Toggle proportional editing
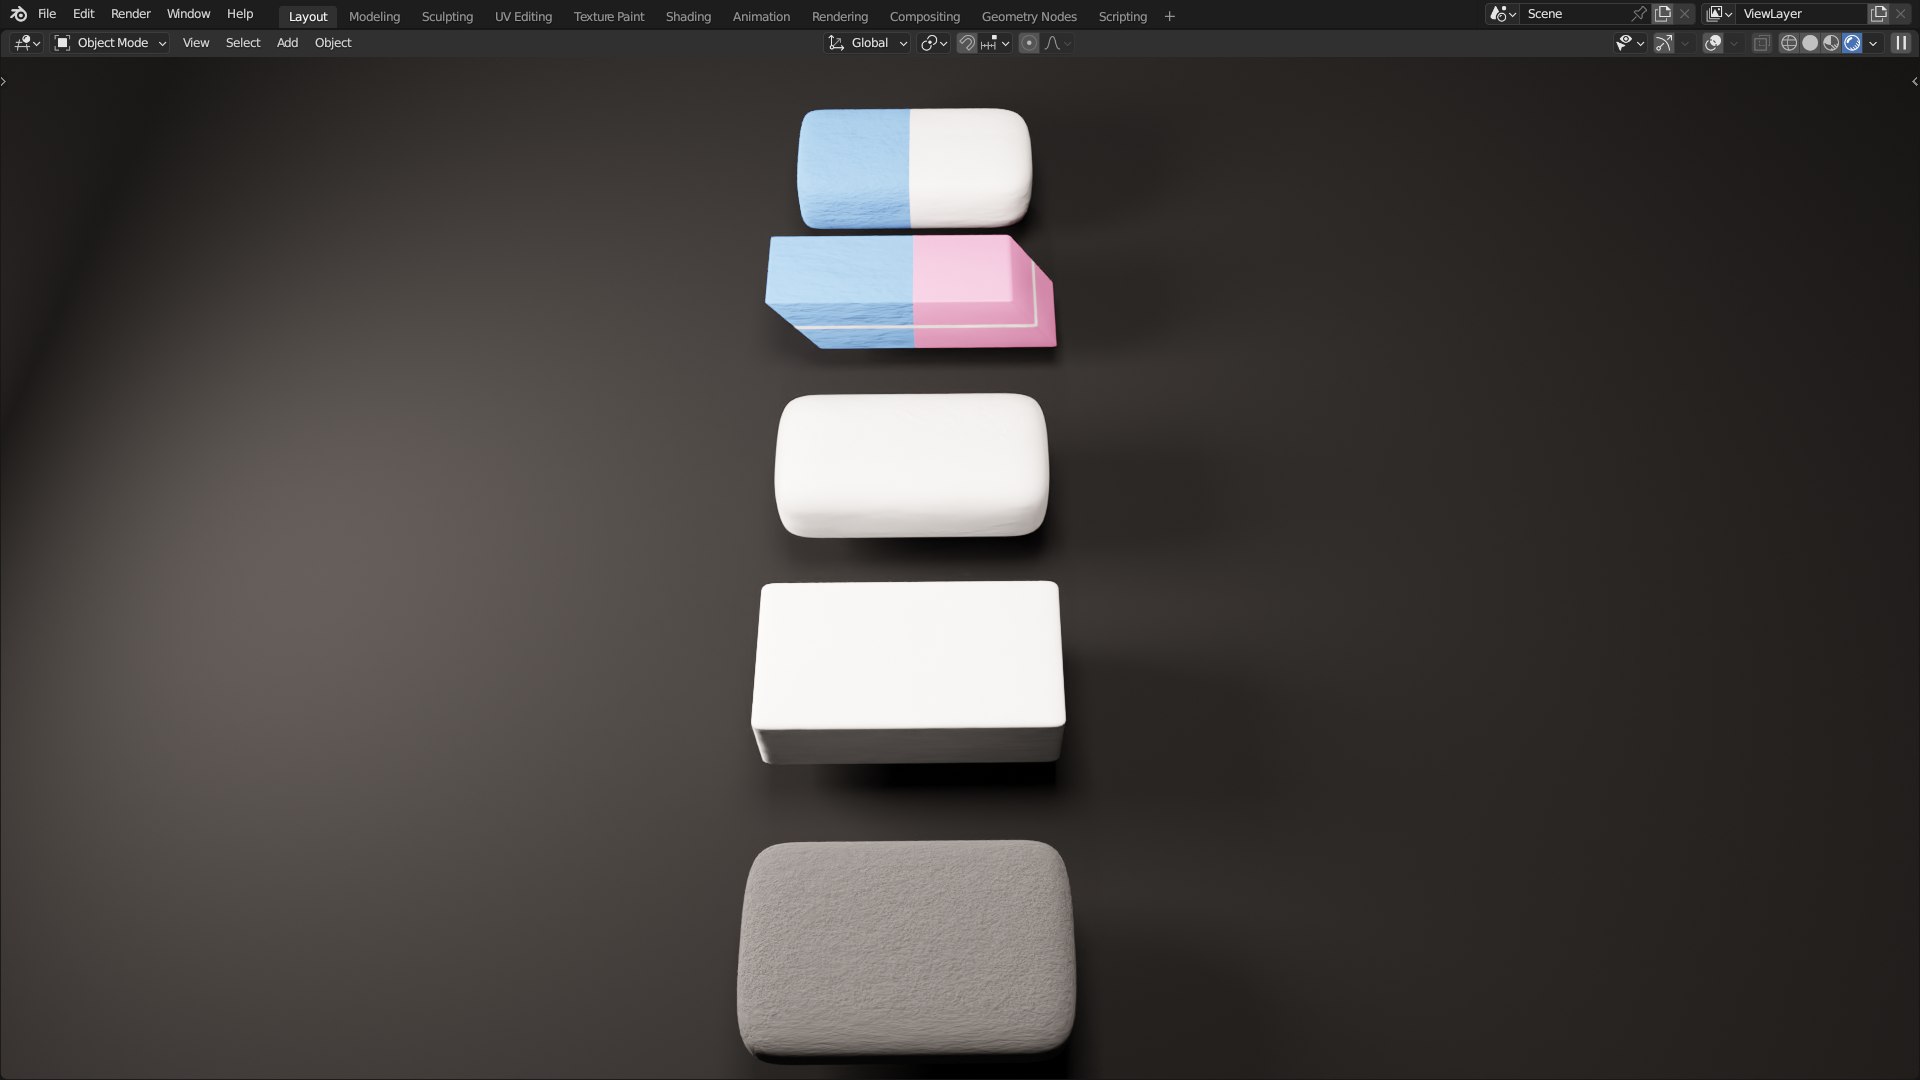 coord(1029,43)
